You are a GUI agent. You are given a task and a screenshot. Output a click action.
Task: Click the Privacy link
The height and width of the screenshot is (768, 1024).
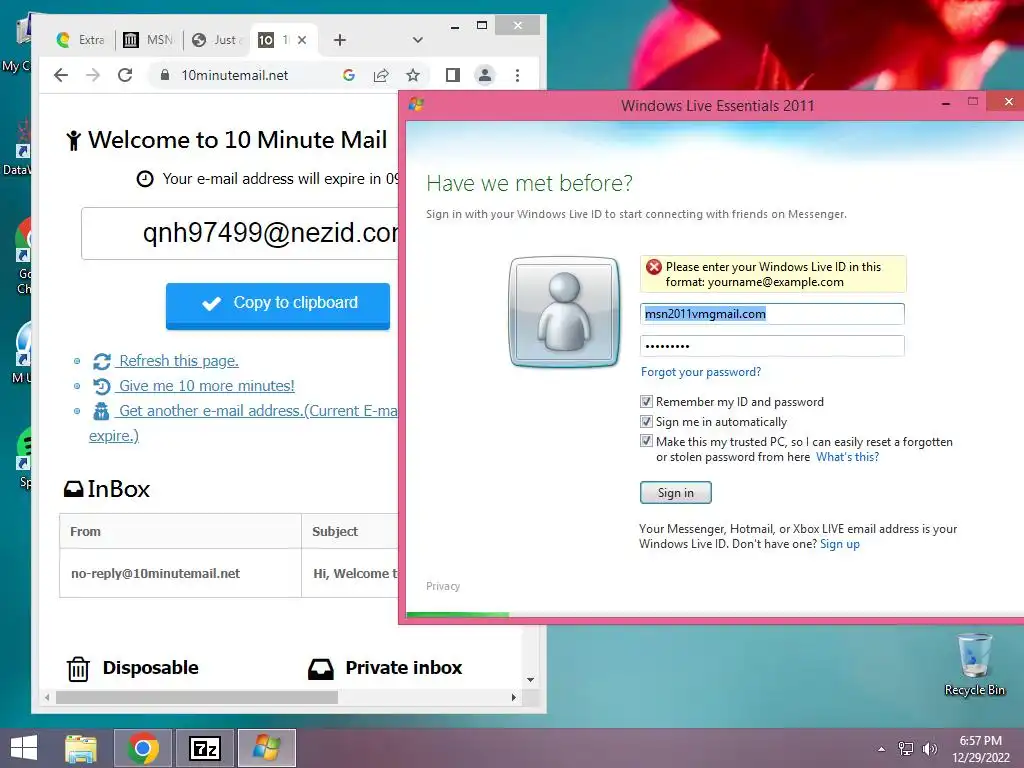click(x=443, y=586)
